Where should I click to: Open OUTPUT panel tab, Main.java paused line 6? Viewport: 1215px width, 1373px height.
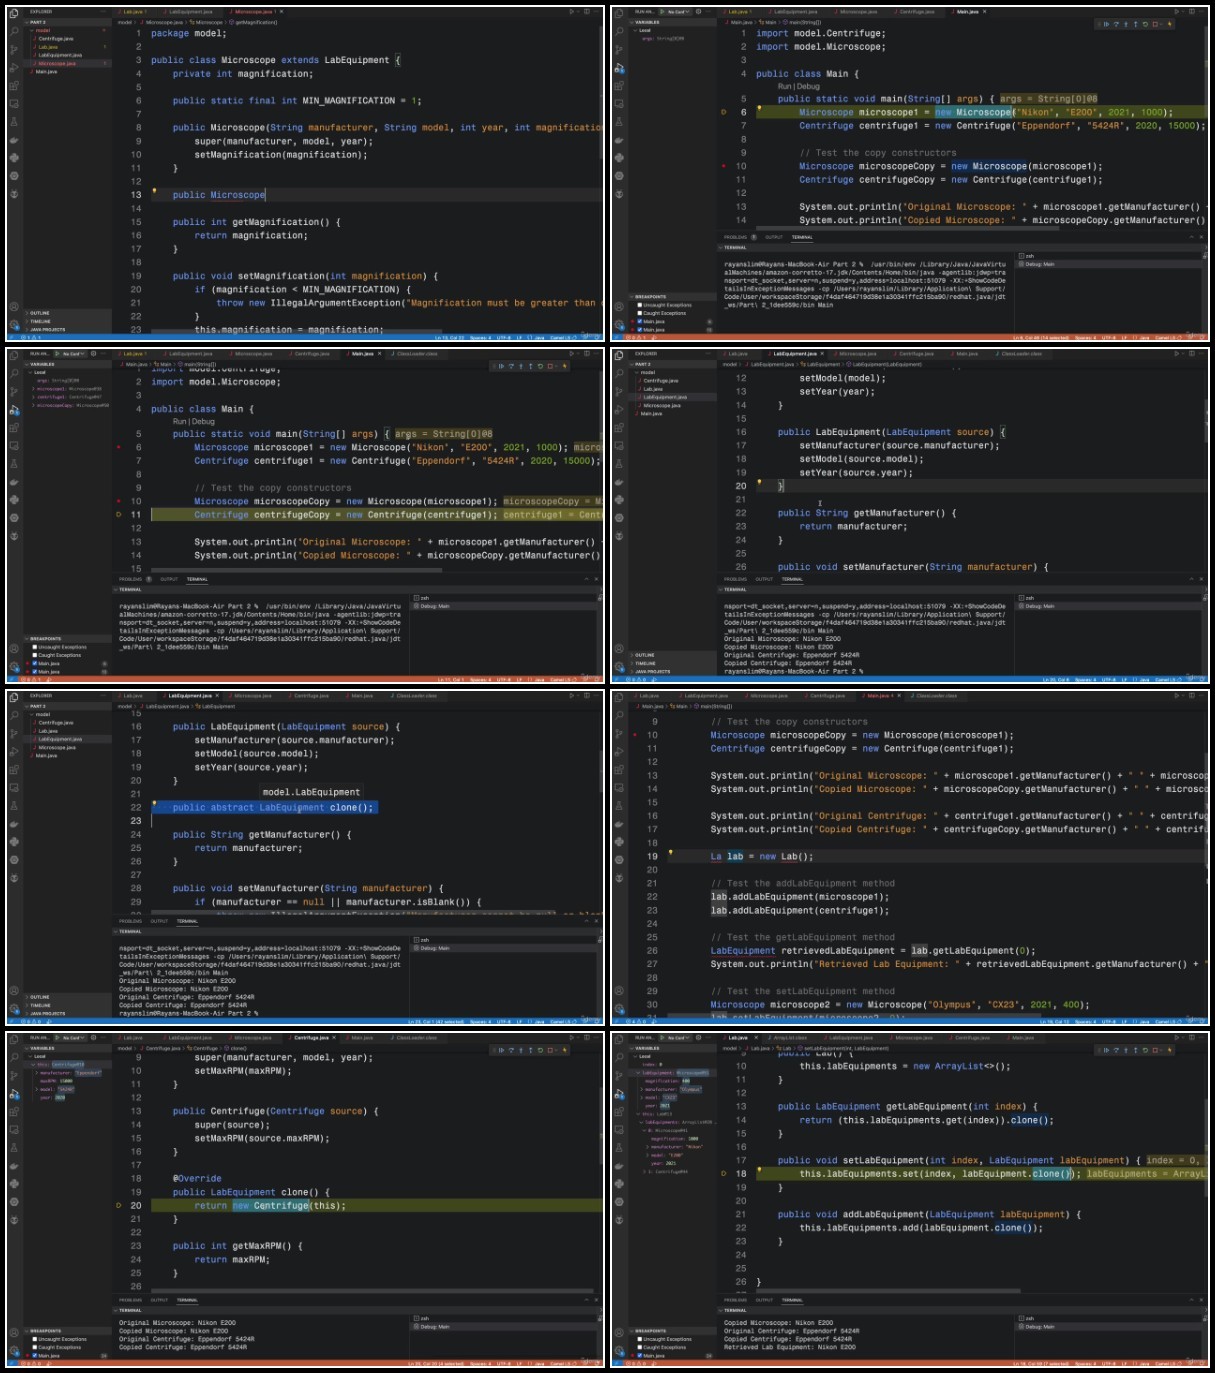(774, 237)
